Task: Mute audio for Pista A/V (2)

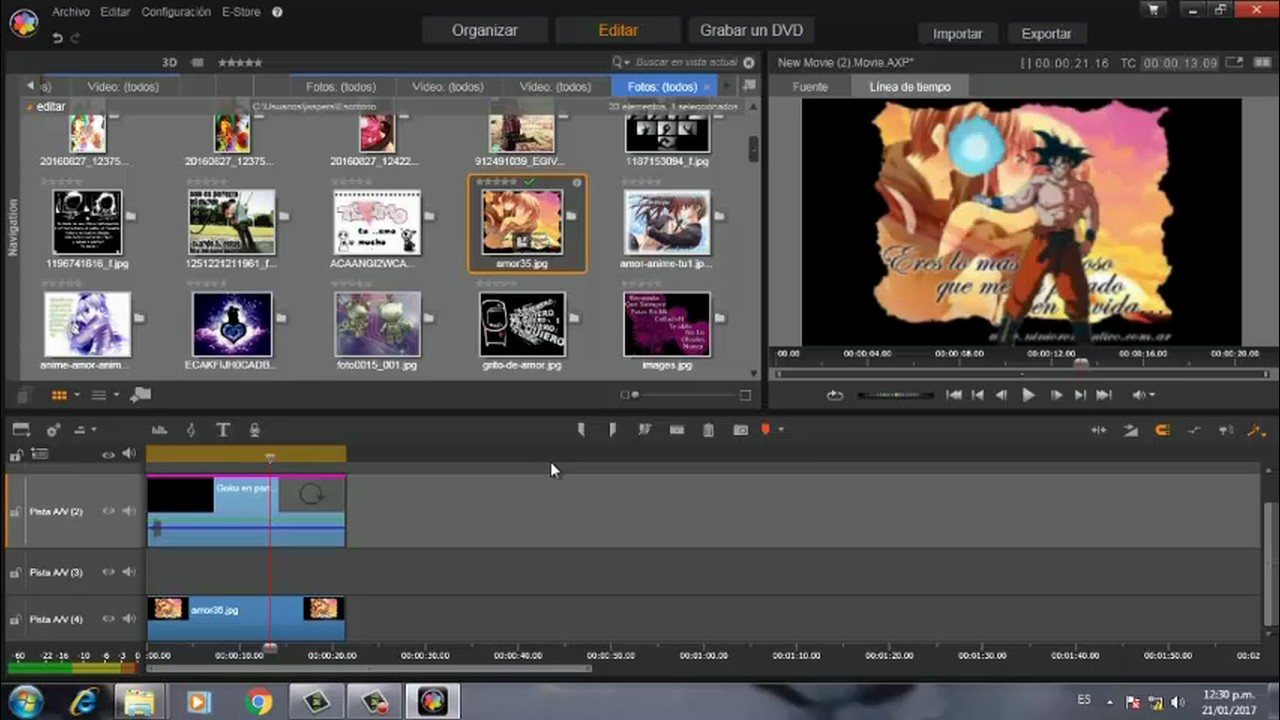Action: click(x=129, y=511)
